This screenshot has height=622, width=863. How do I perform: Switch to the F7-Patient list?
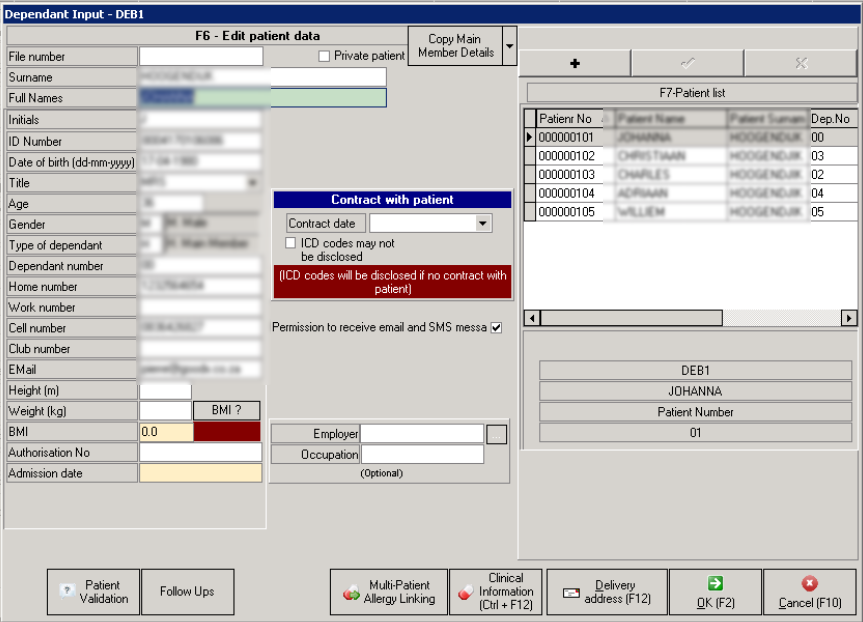coord(696,92)
